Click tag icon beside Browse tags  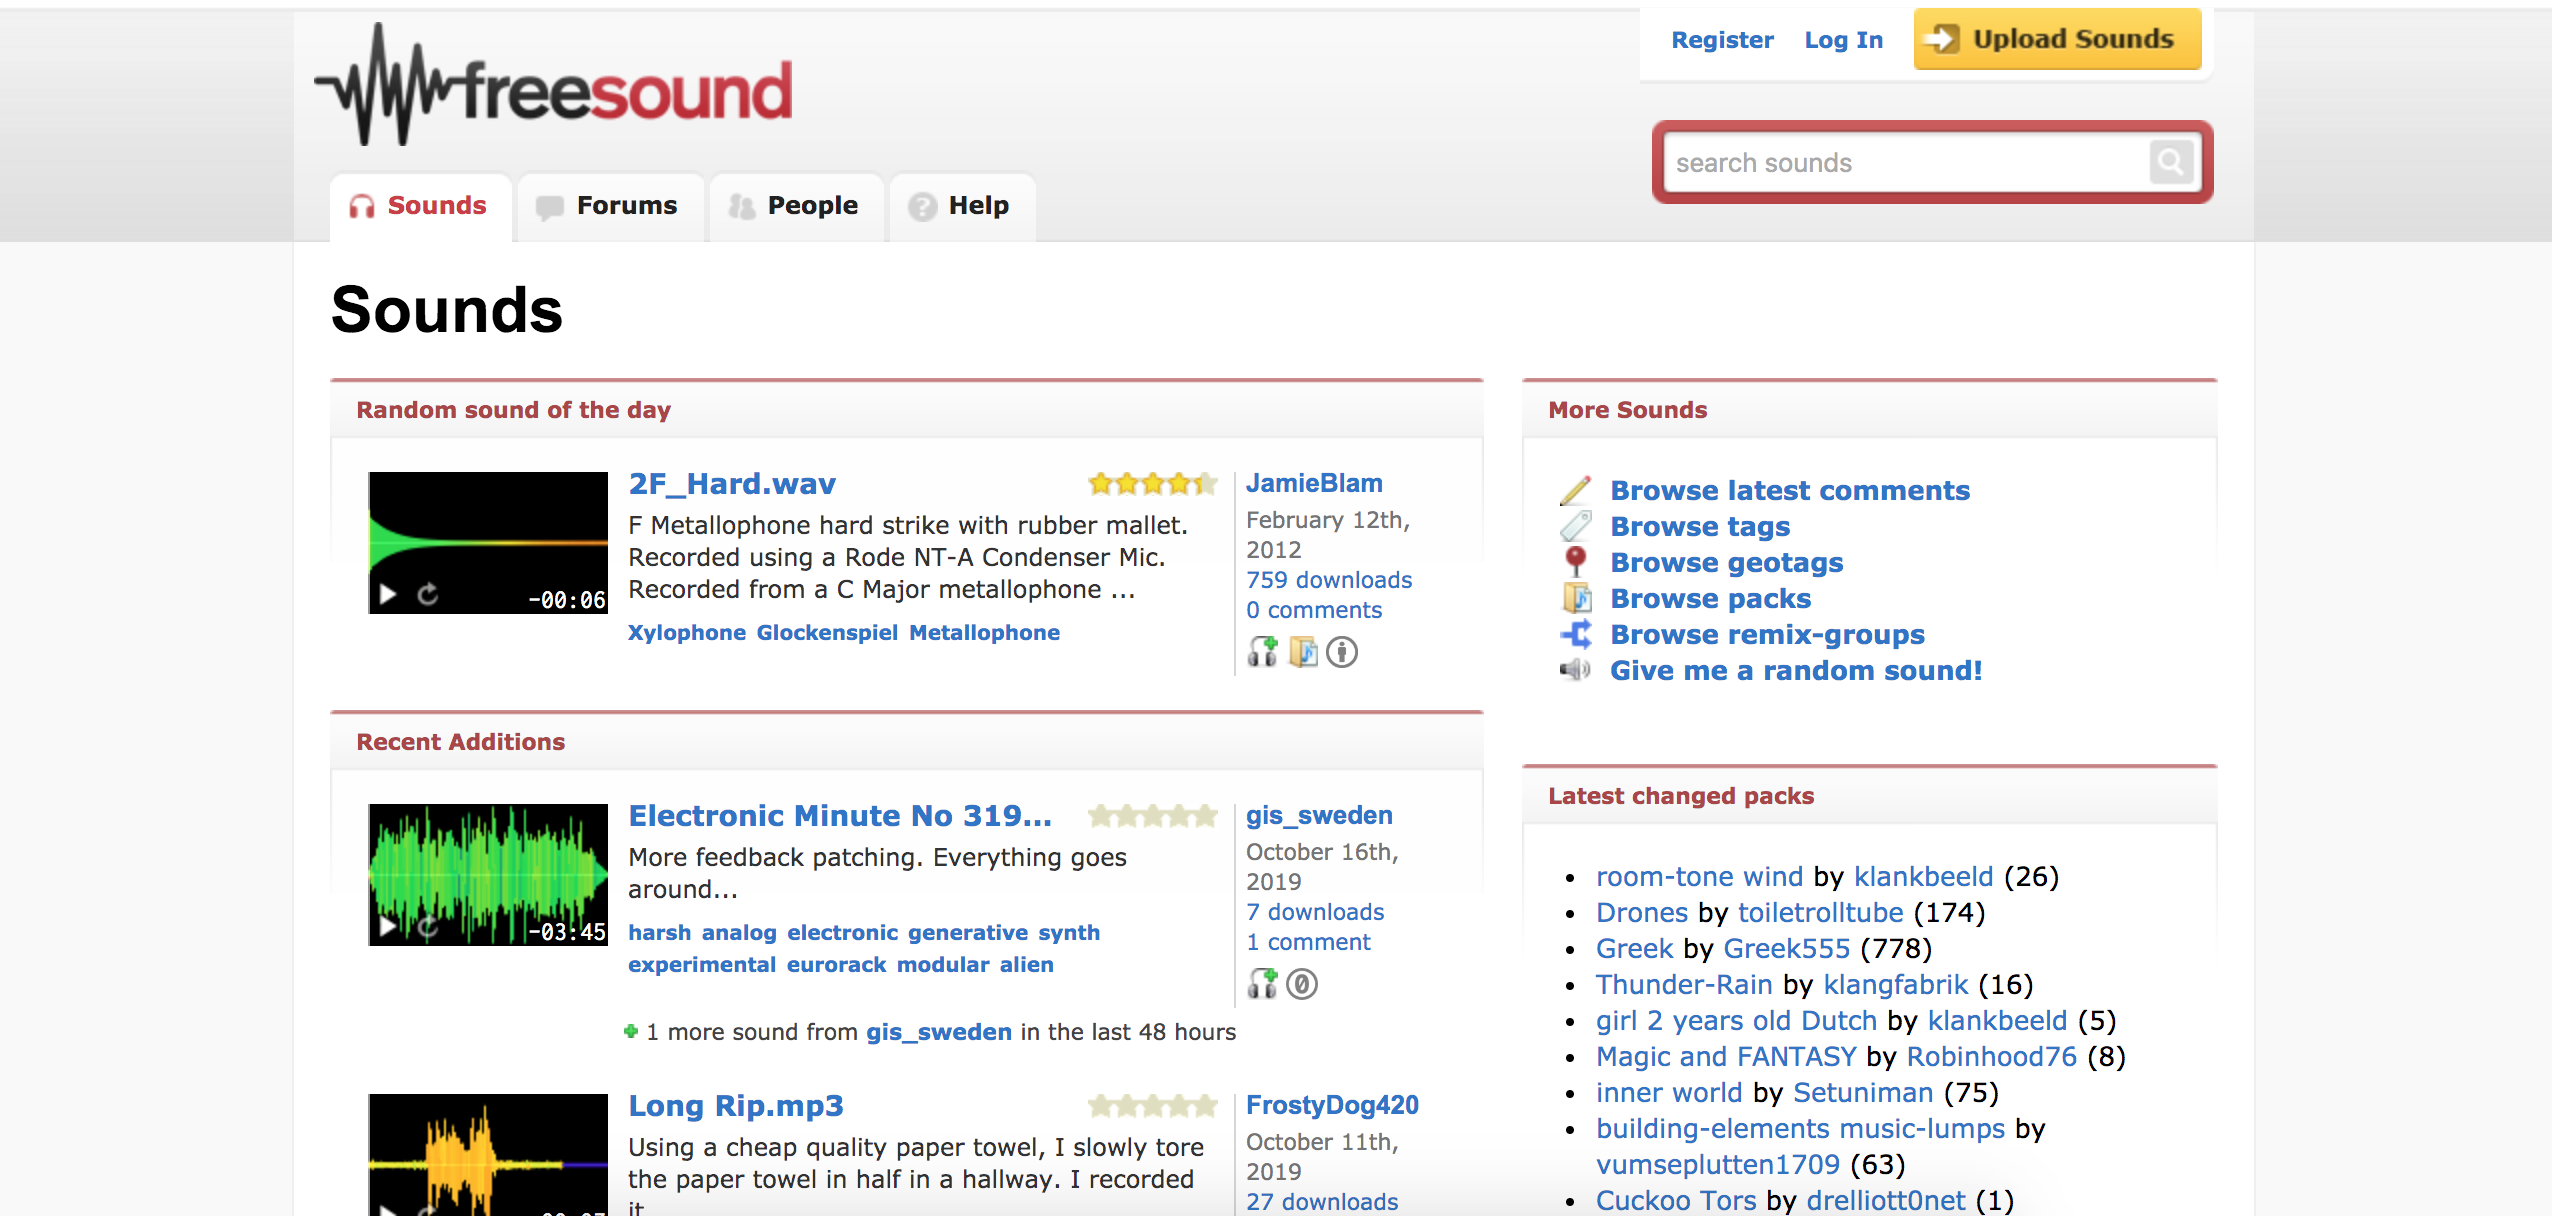[1576, 526]
